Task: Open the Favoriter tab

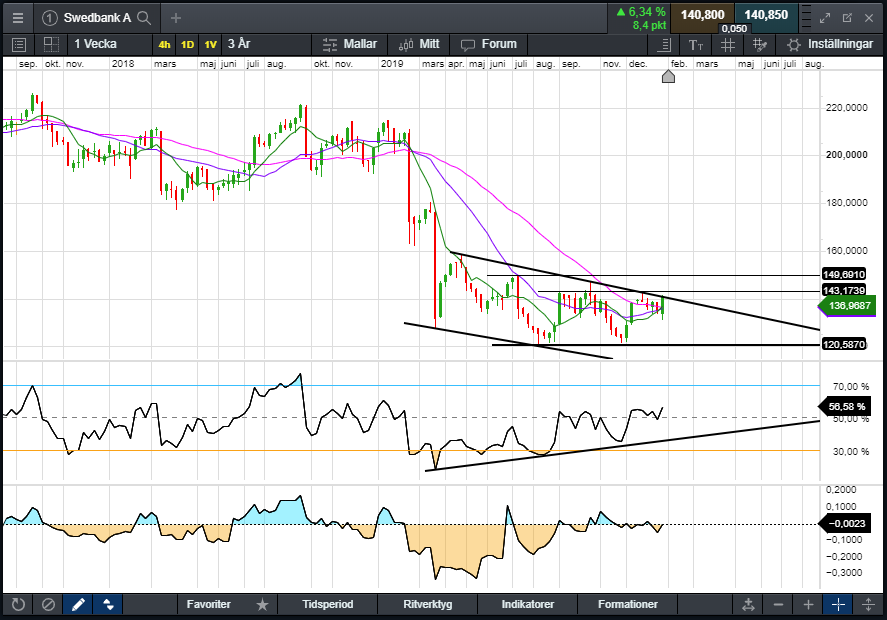Action: [209, 604]
